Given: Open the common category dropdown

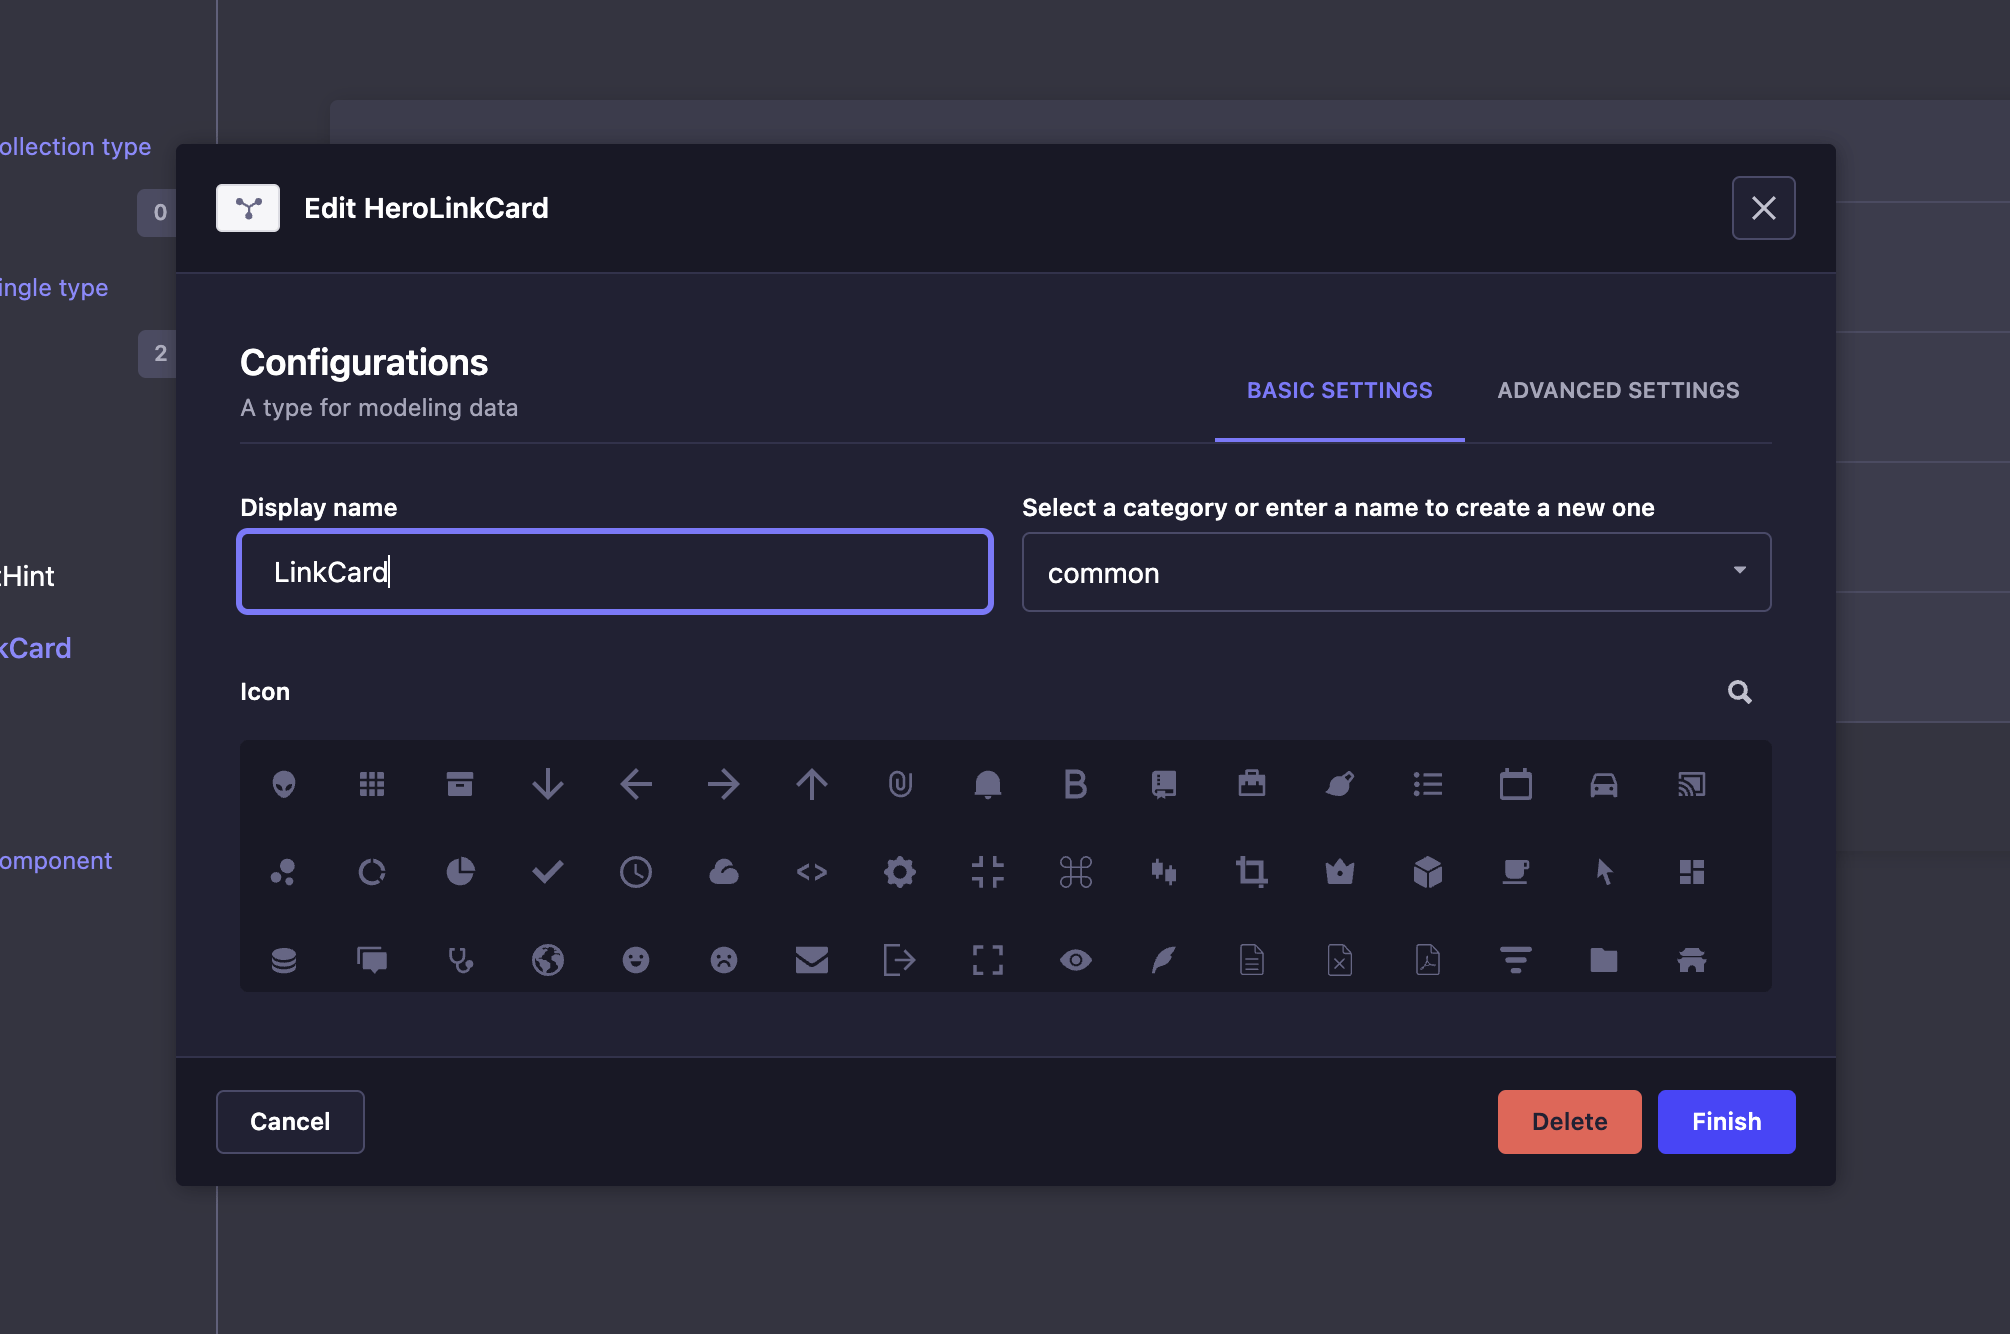Looking at the screenshot, I should pos(1396,572).
